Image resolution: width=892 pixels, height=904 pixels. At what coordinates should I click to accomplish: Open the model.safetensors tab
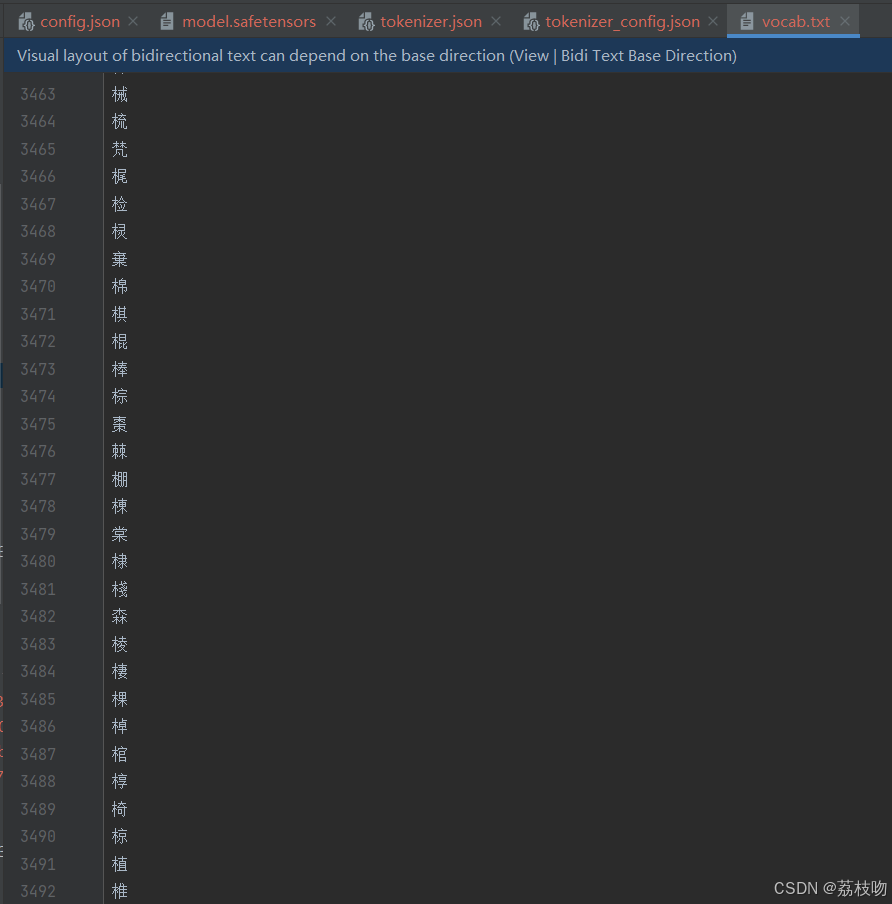tap(249, 22)
